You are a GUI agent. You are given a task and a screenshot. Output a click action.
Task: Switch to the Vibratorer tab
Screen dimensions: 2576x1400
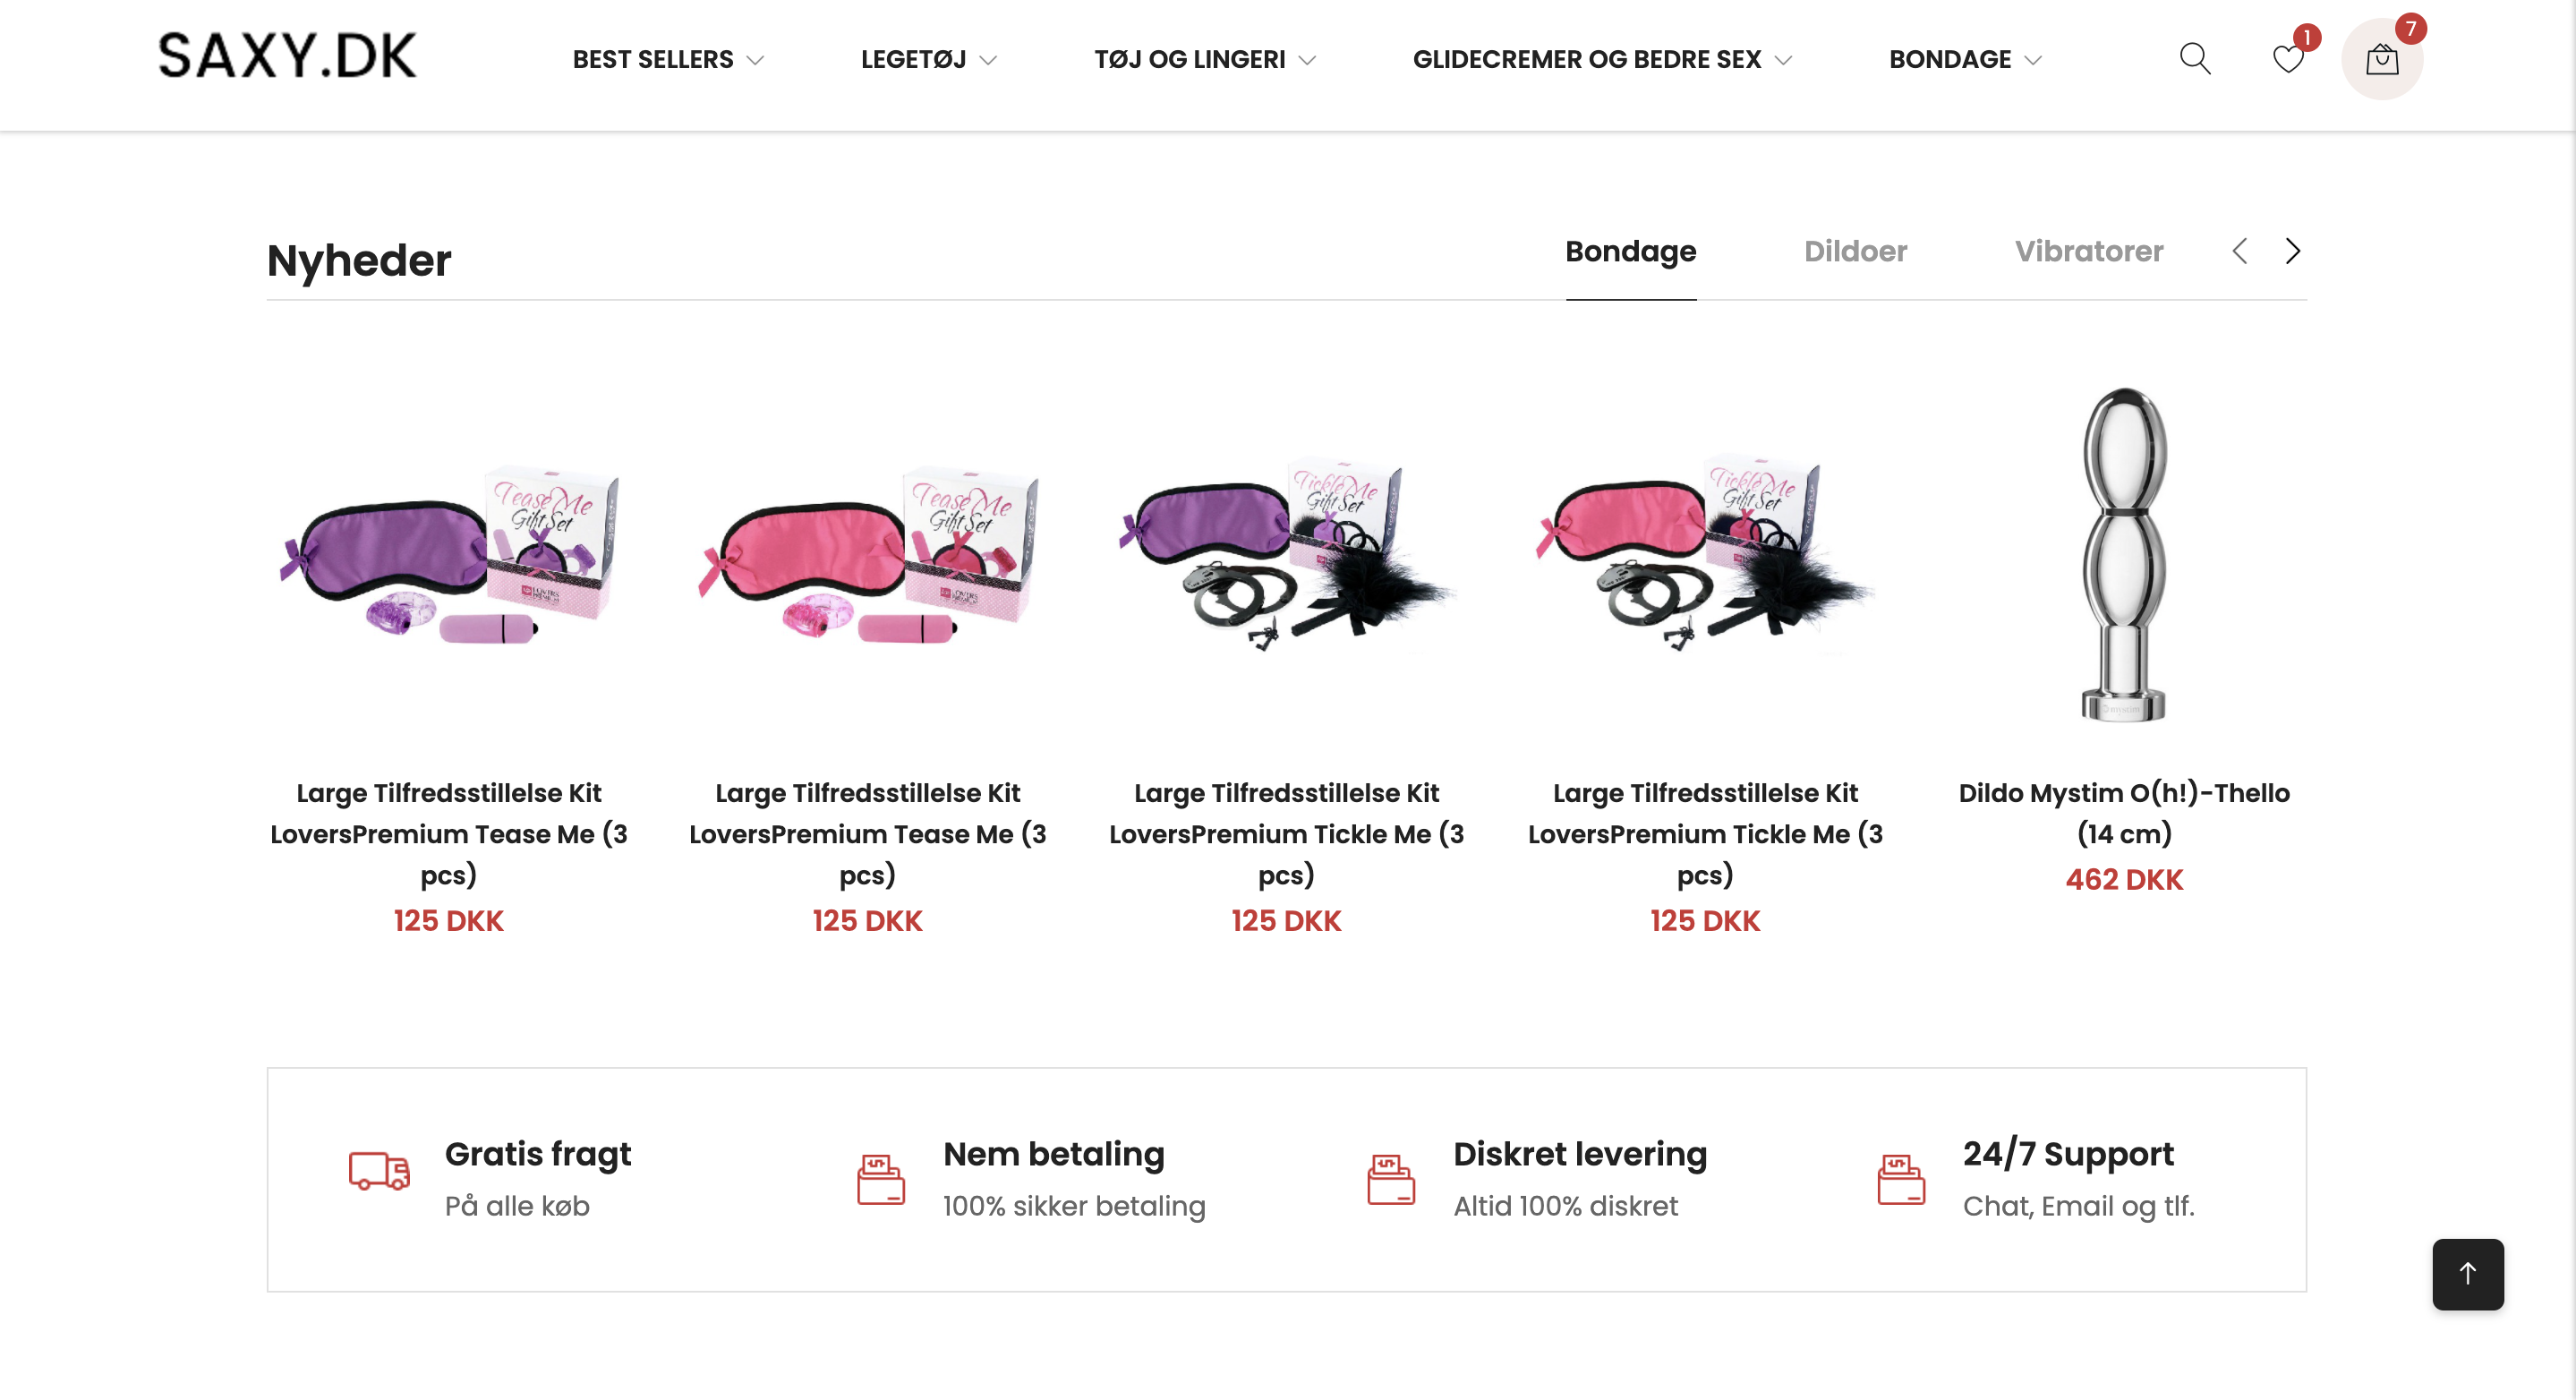[2088, 251]
